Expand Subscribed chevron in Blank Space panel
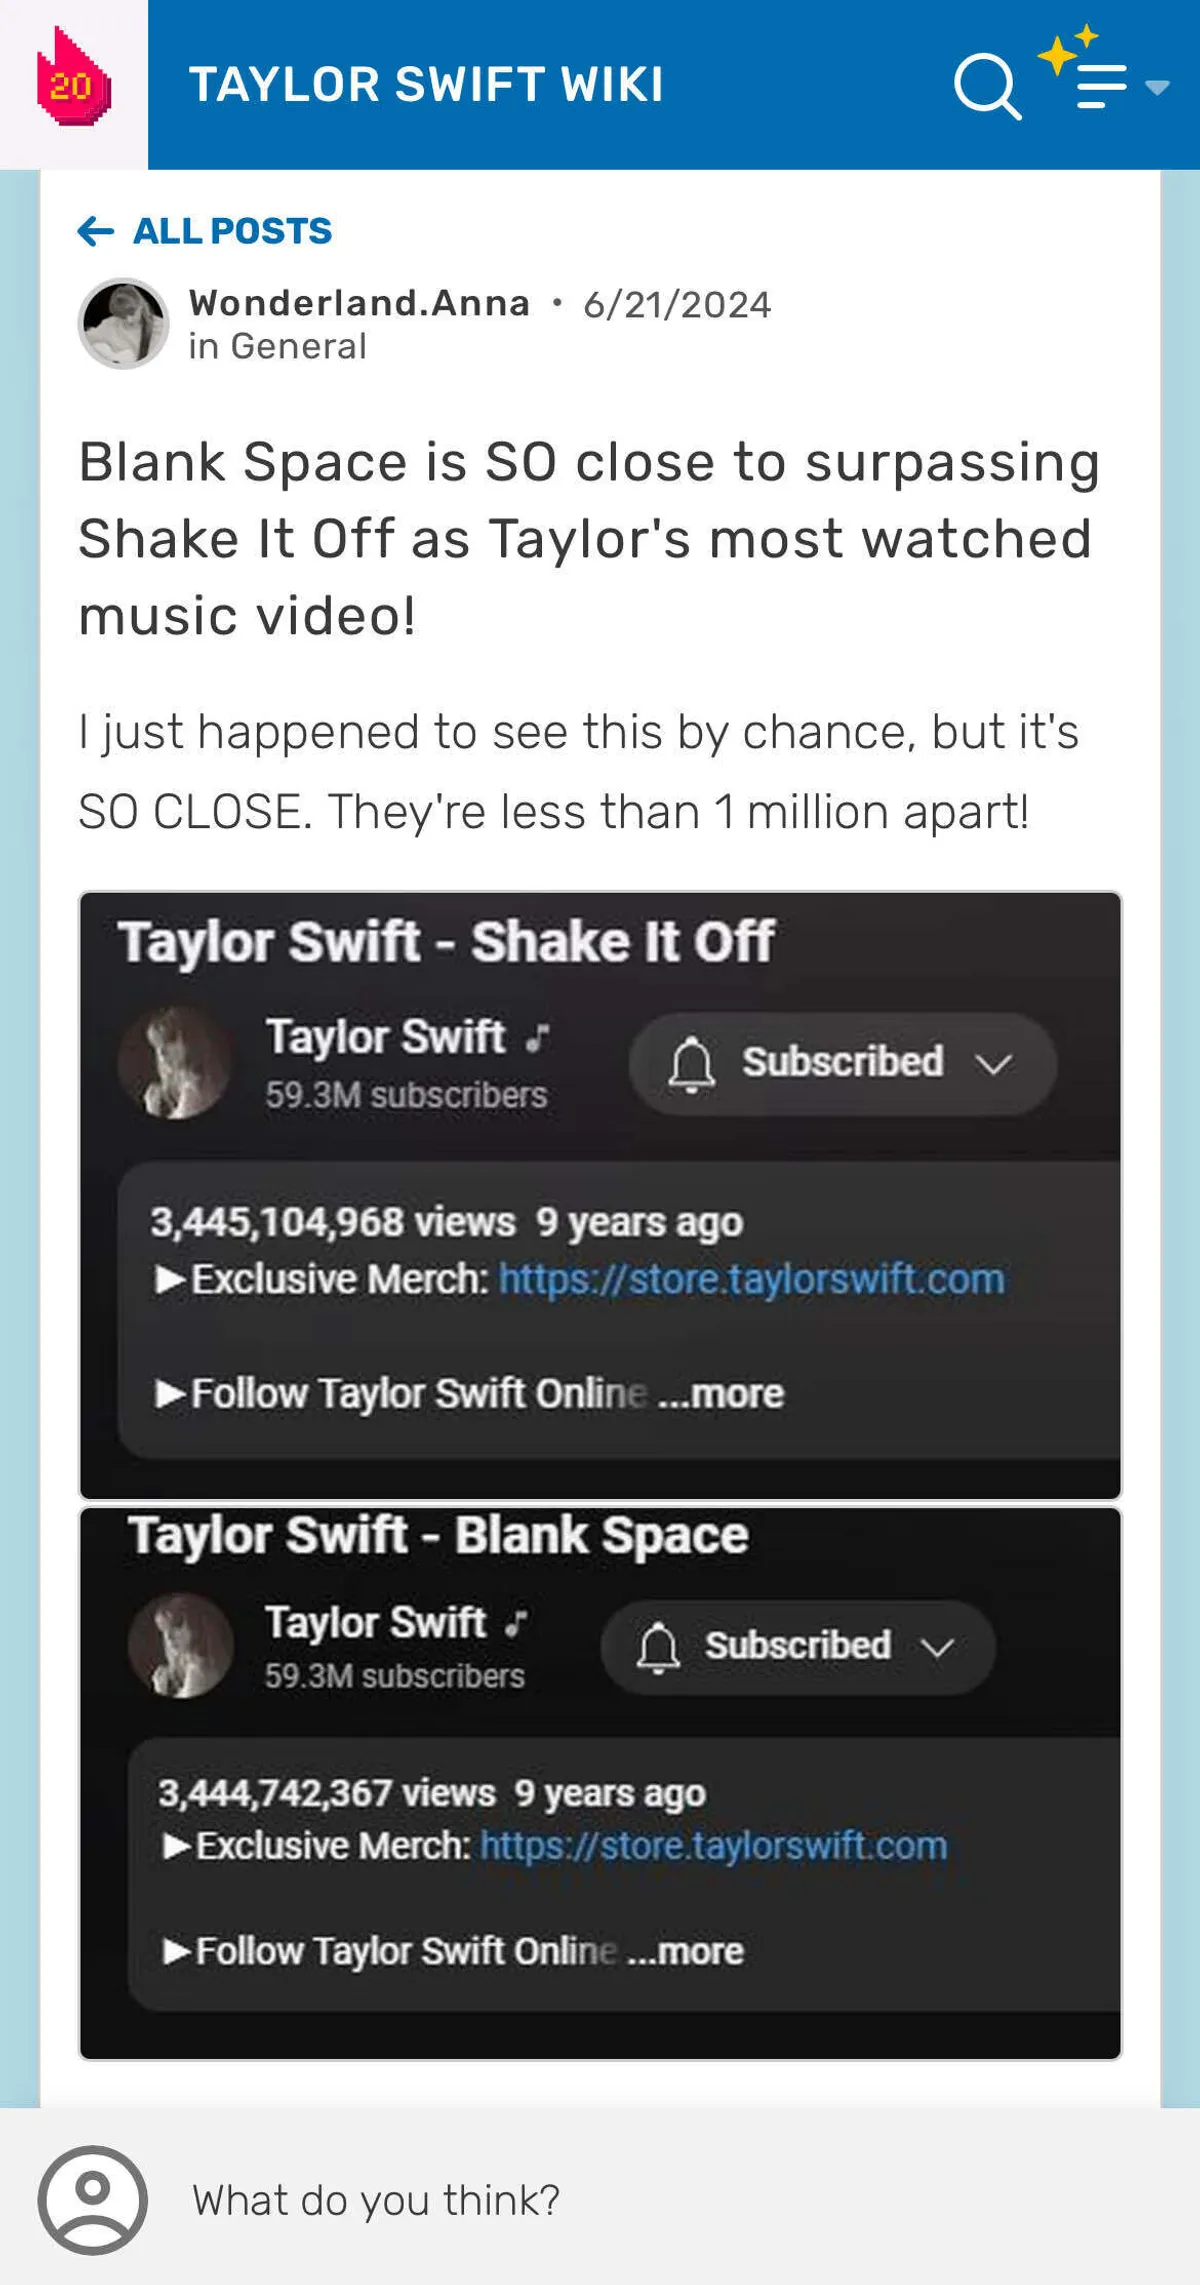This screenshot has height=2285, width=1200. 937,1647
